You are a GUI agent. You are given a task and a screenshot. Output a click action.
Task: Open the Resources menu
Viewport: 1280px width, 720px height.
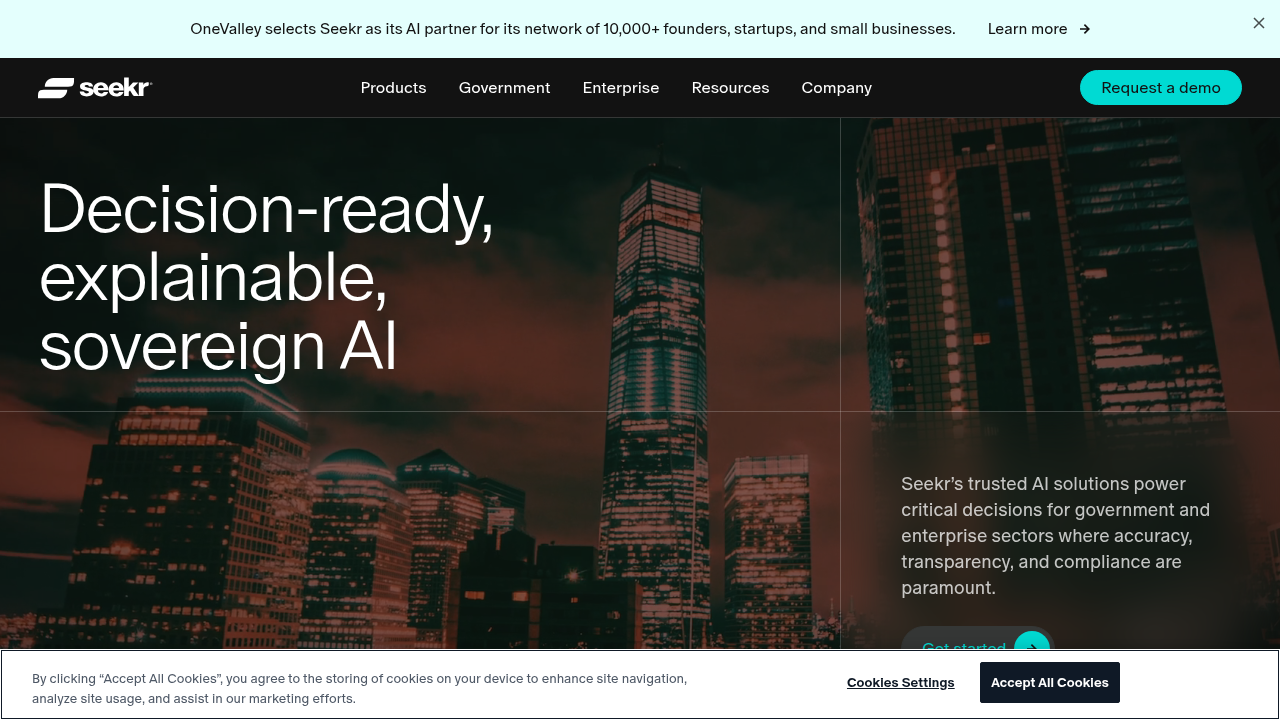(x=730, y=88)
